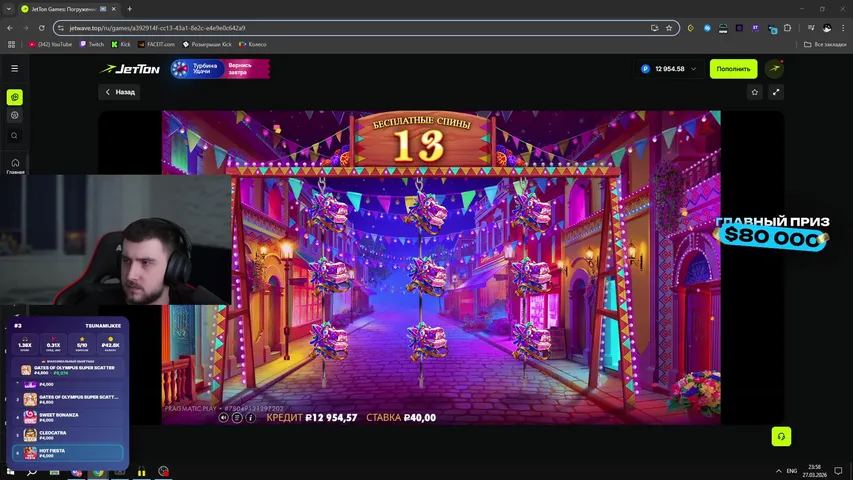Screen dimensions: 853x480
Task: Open the slot game menu icon
Action: pyautogui.click(x=237, y=417)
